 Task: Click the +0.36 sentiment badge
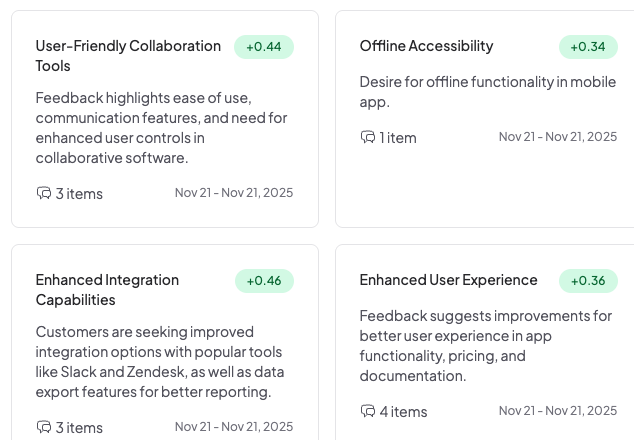coord(588,280)
